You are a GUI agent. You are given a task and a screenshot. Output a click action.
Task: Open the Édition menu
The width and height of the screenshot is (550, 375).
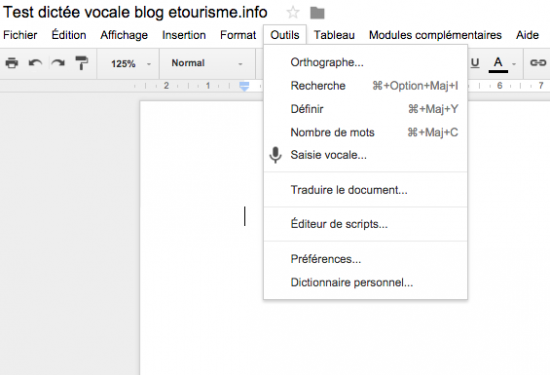click(x=69, y=35)
